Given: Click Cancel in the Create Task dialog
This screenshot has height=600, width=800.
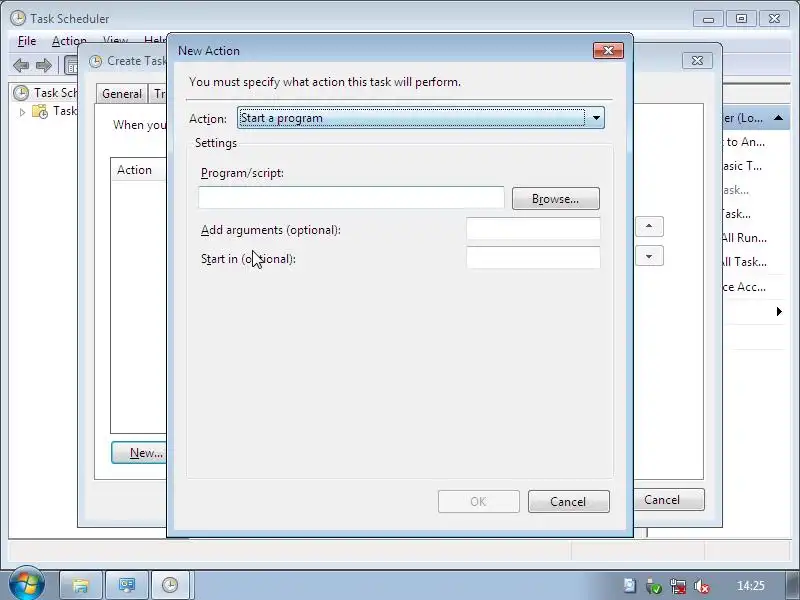Looking at the screenshot, I should [668, 499].
